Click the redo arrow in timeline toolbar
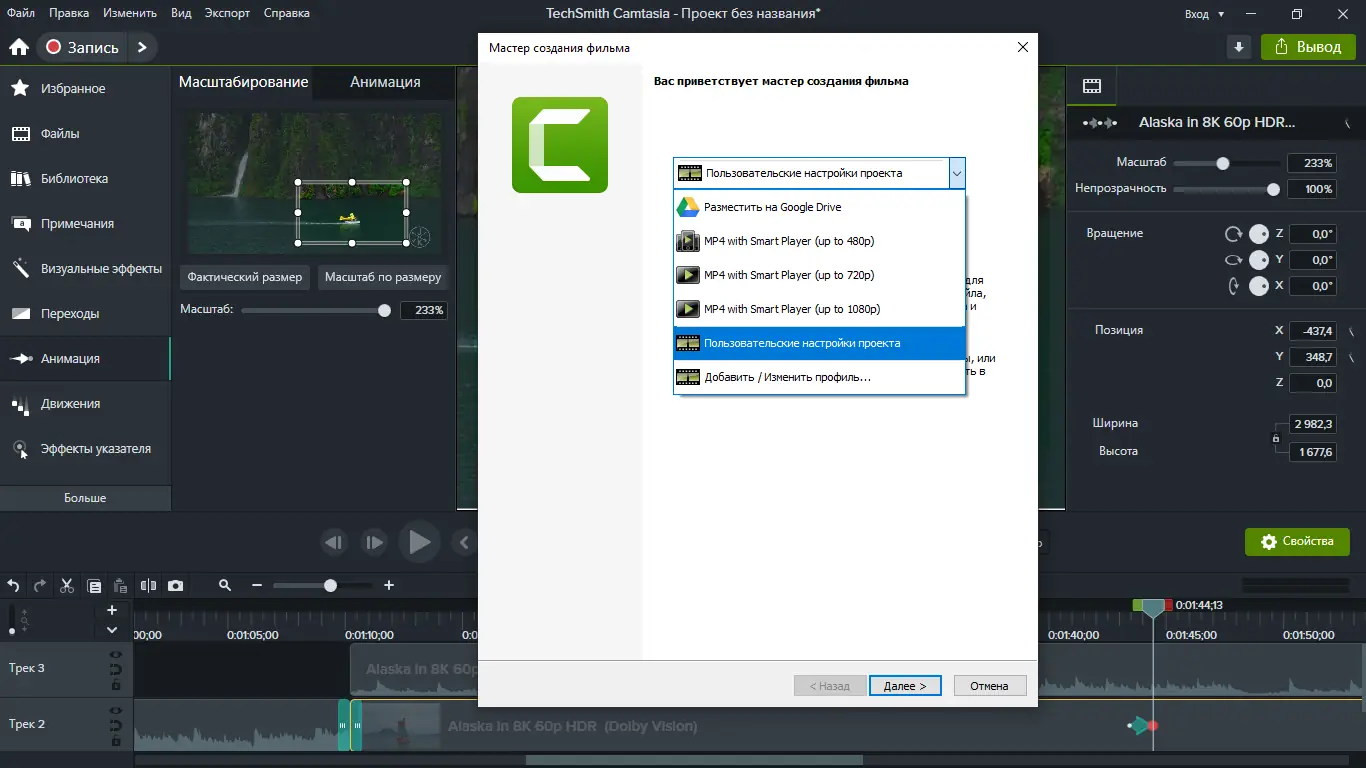This screenshot has width=1366, height=768. [40, 586]
